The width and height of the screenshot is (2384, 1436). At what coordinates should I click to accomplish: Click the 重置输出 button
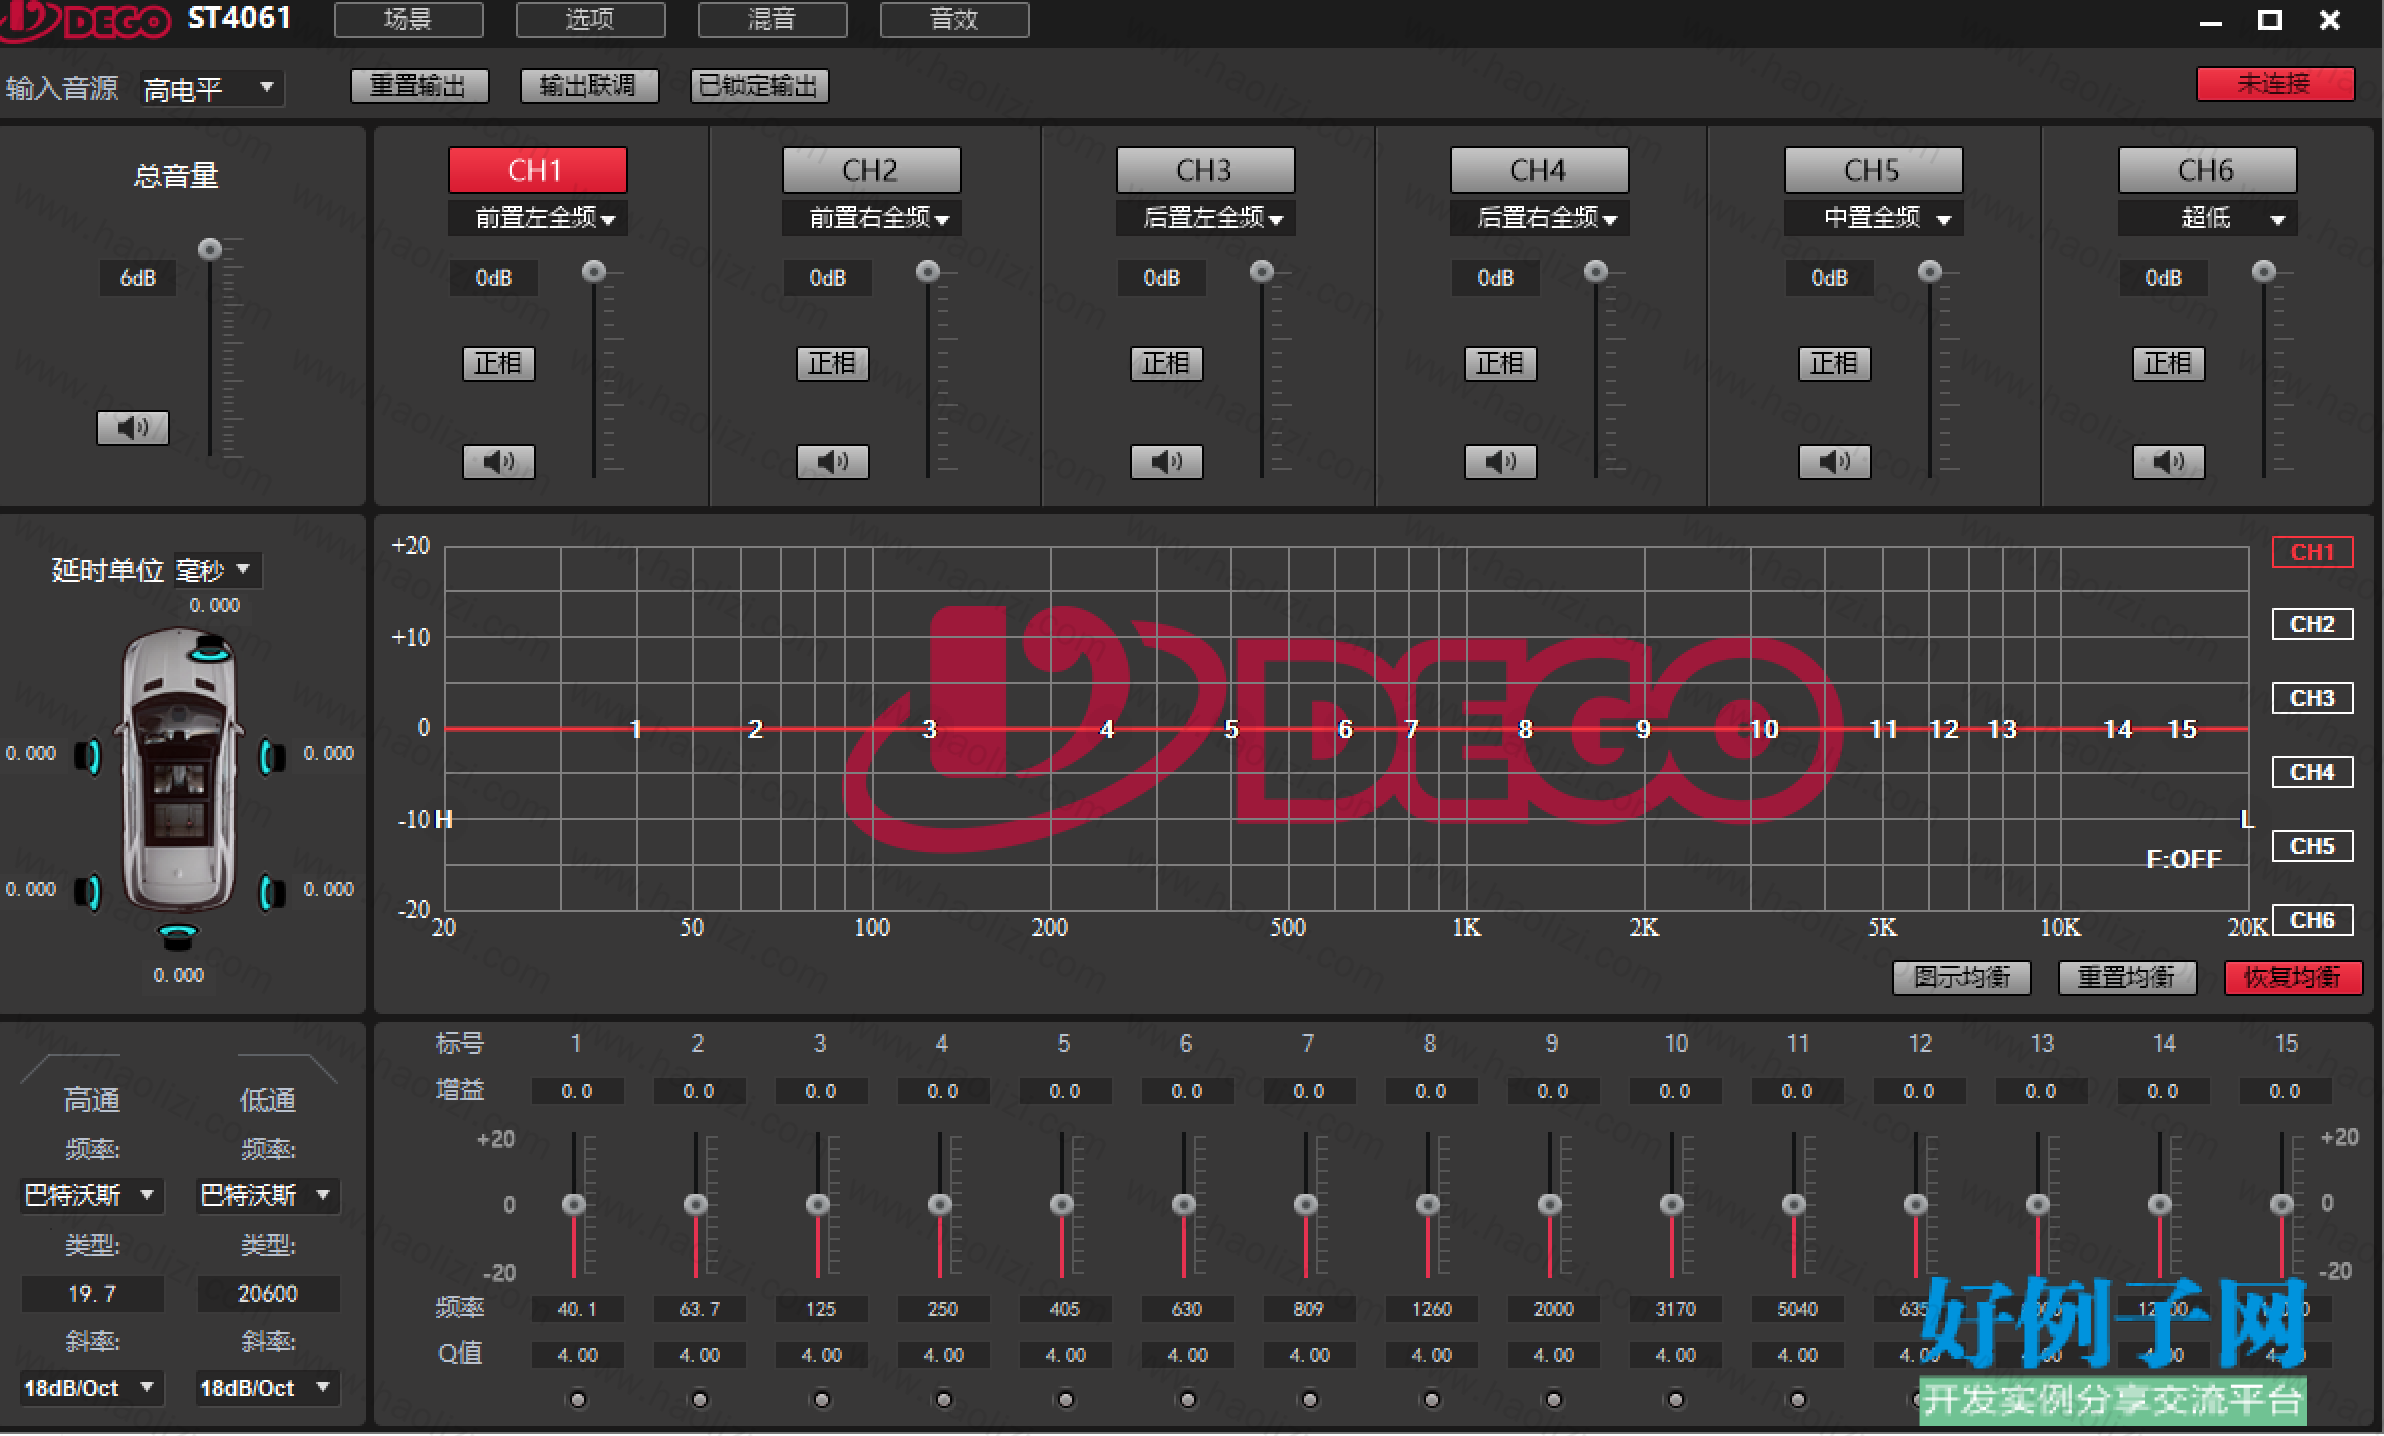click(419, 86)
